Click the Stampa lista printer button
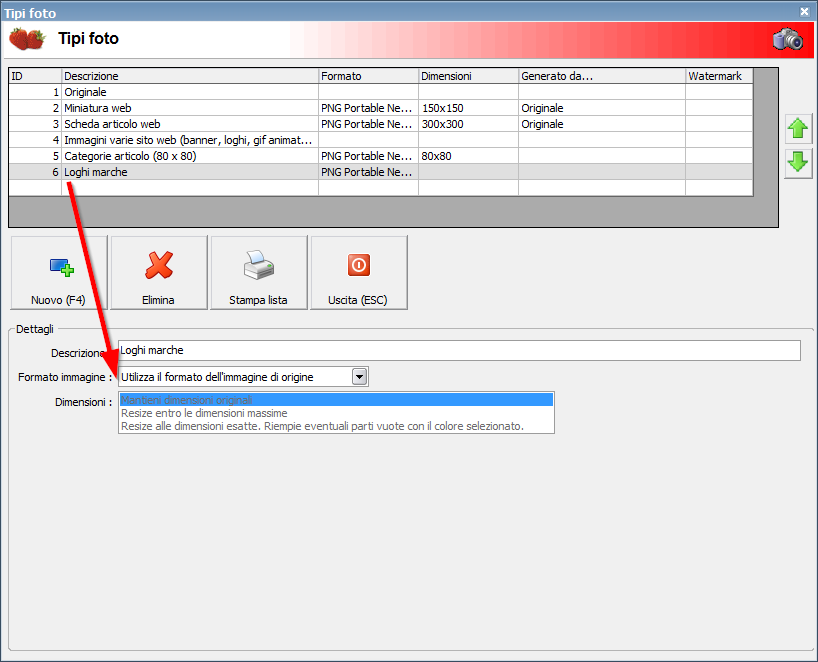This screenshot has height=662, width=818. pyautogui.click(x=259, y=273)
